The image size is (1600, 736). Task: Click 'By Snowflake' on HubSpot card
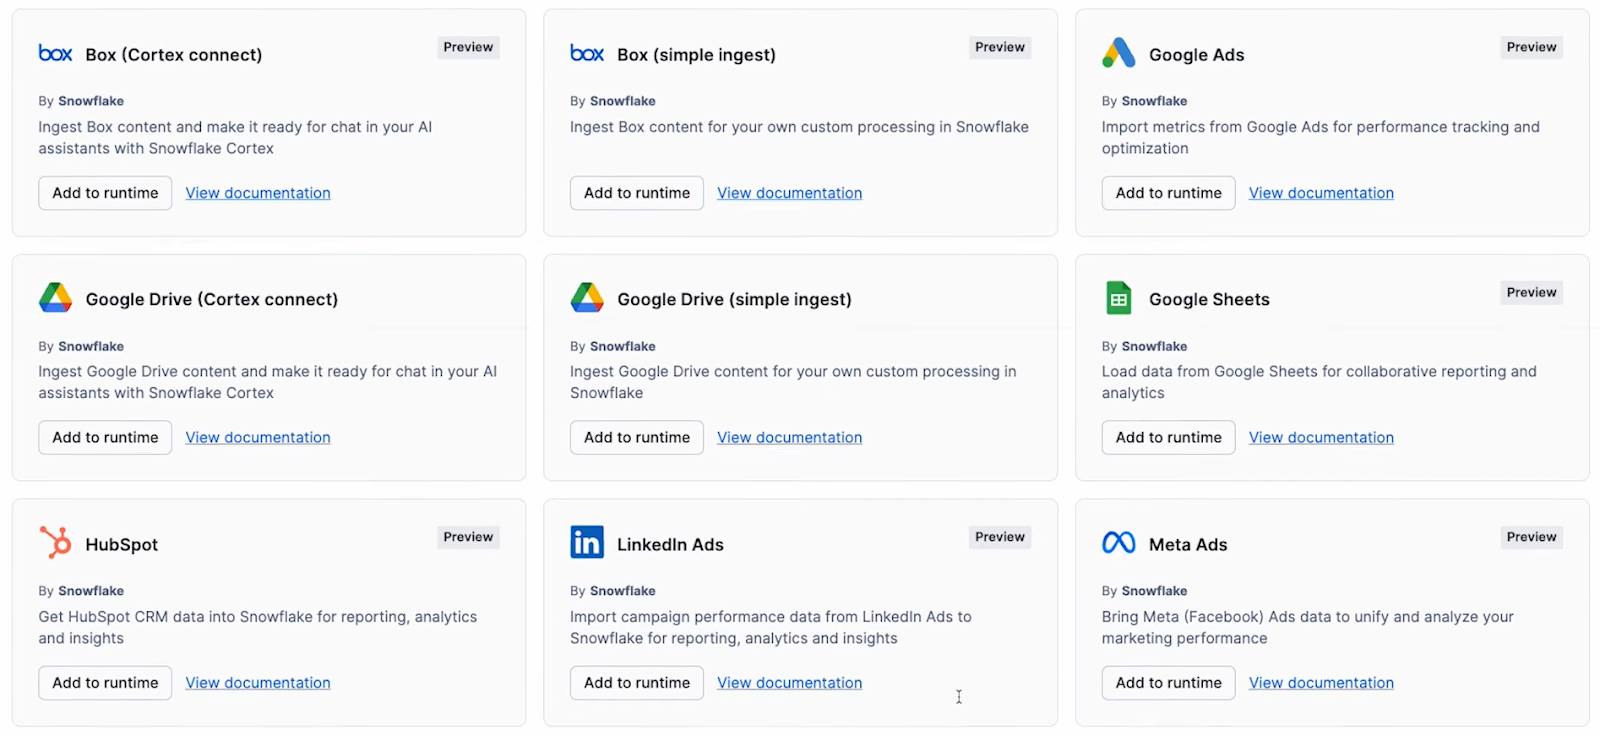pyautogui.click(x=81, y=591)
